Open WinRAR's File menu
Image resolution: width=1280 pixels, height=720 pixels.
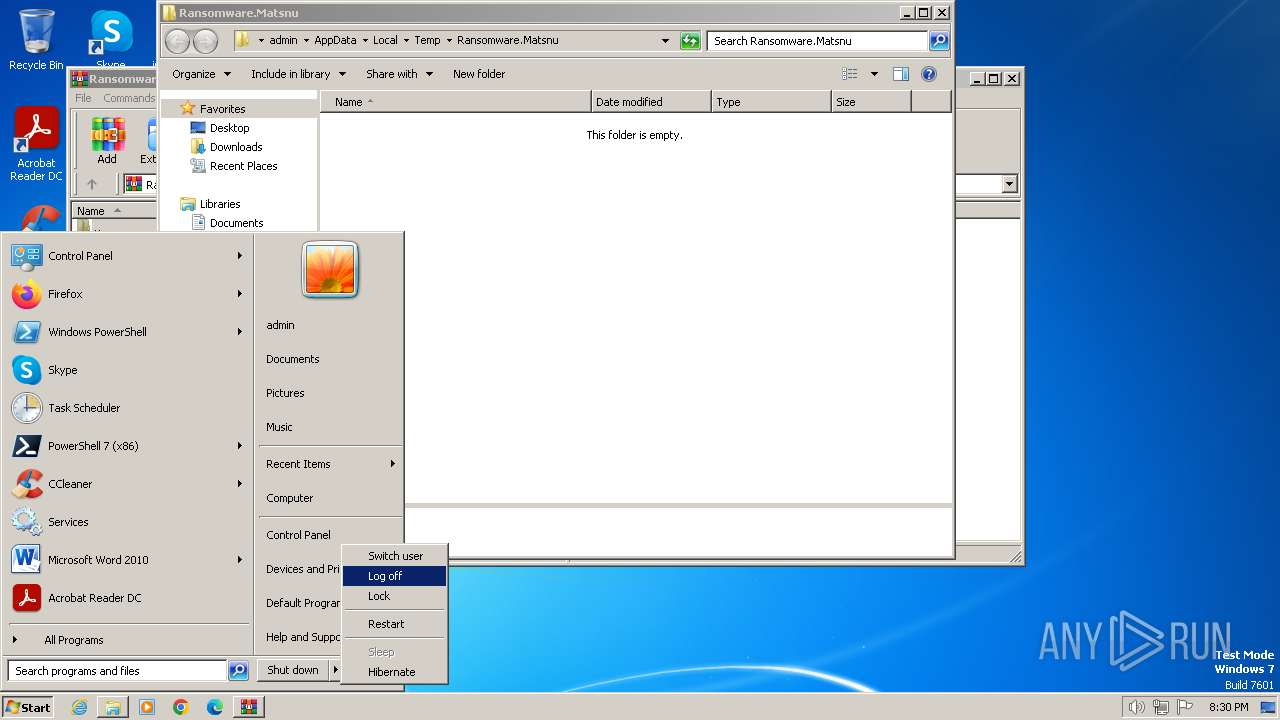click(x=83, y=98)
